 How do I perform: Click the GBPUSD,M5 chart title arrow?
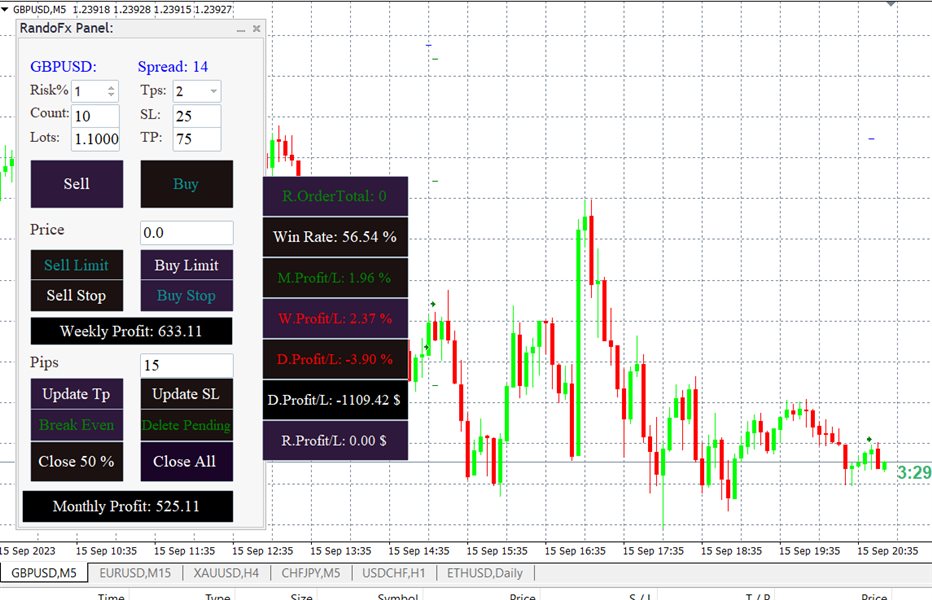(5, 10)
